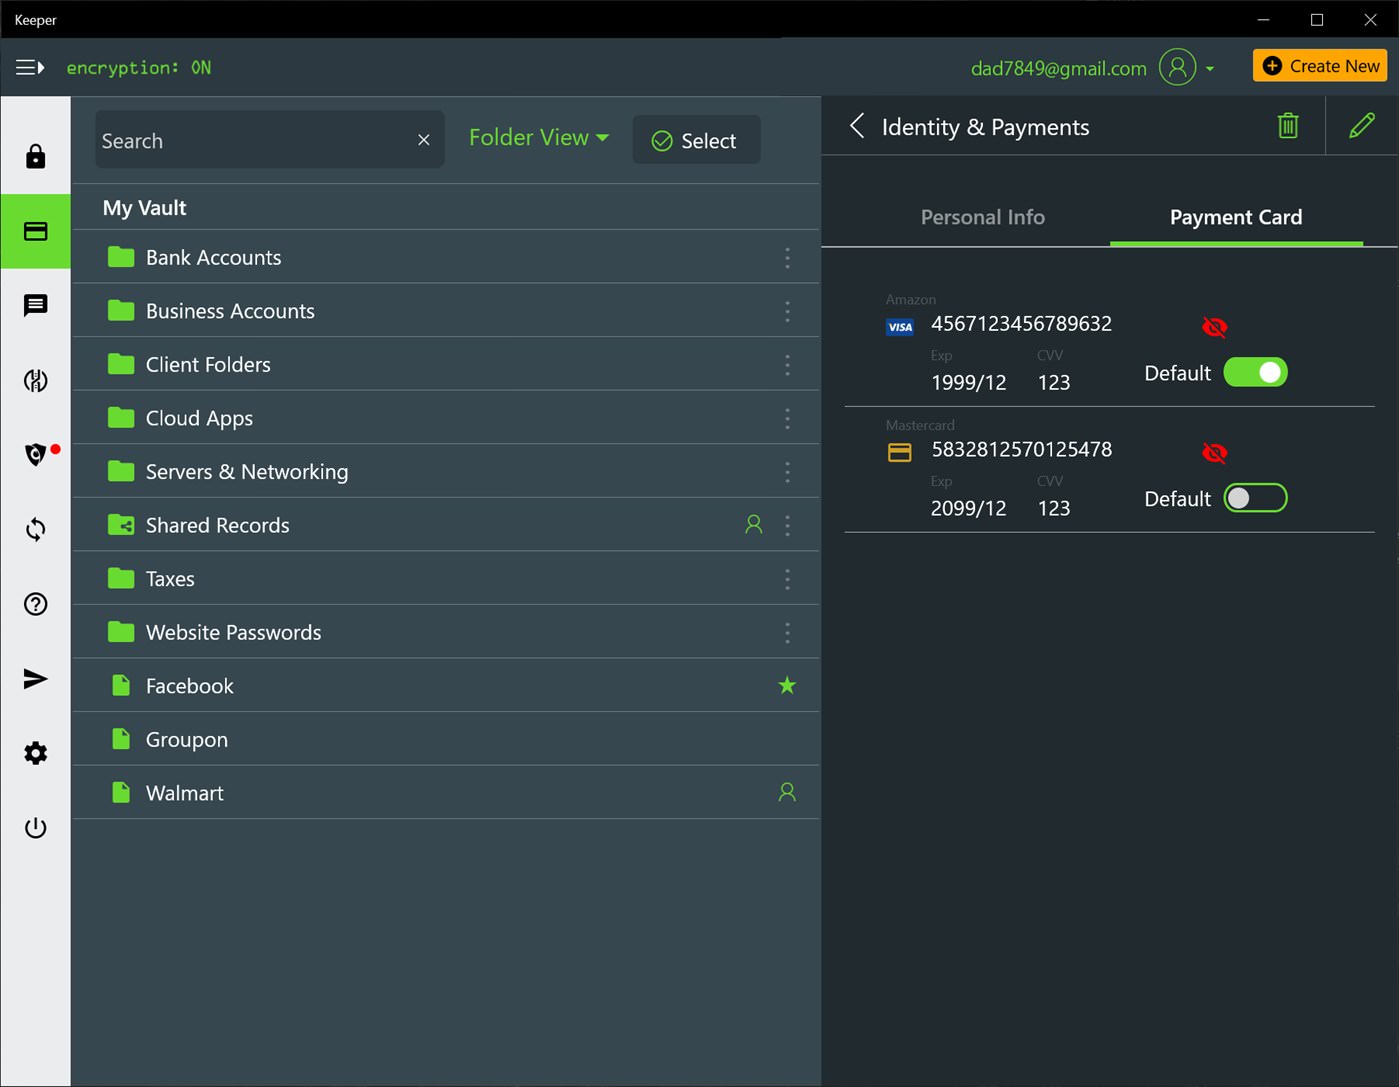Viewport: 1399px width, 1087px height.
Task: Open the Folder View dropdown
Action: pos(539,138)
